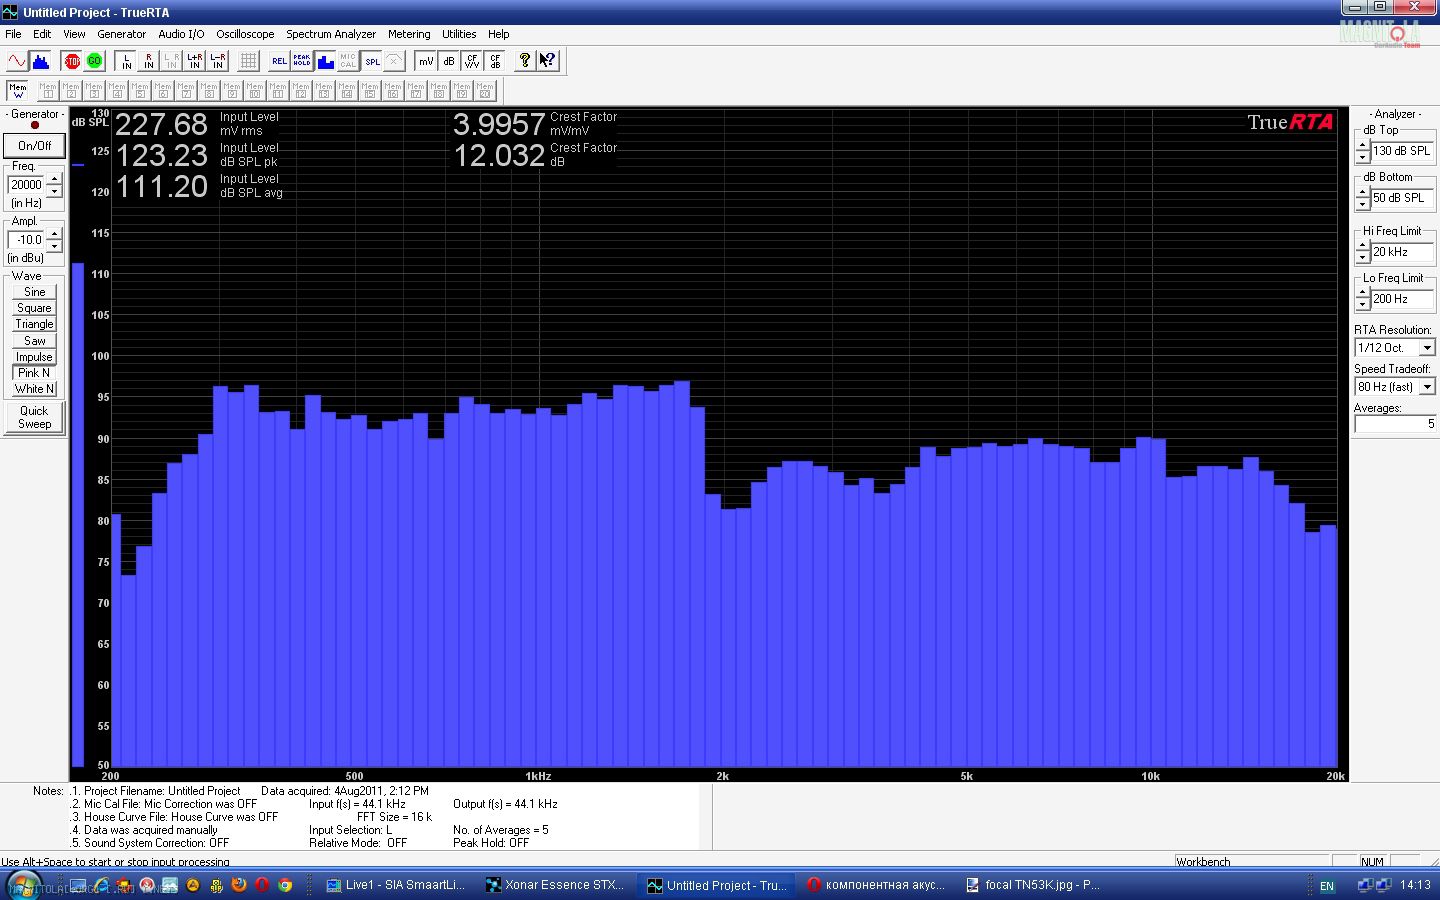The width and height of the screenshot is (1440, 900).
Task: Switch to Xonar Essence STX taskbar window
Action: click(554, 885)
